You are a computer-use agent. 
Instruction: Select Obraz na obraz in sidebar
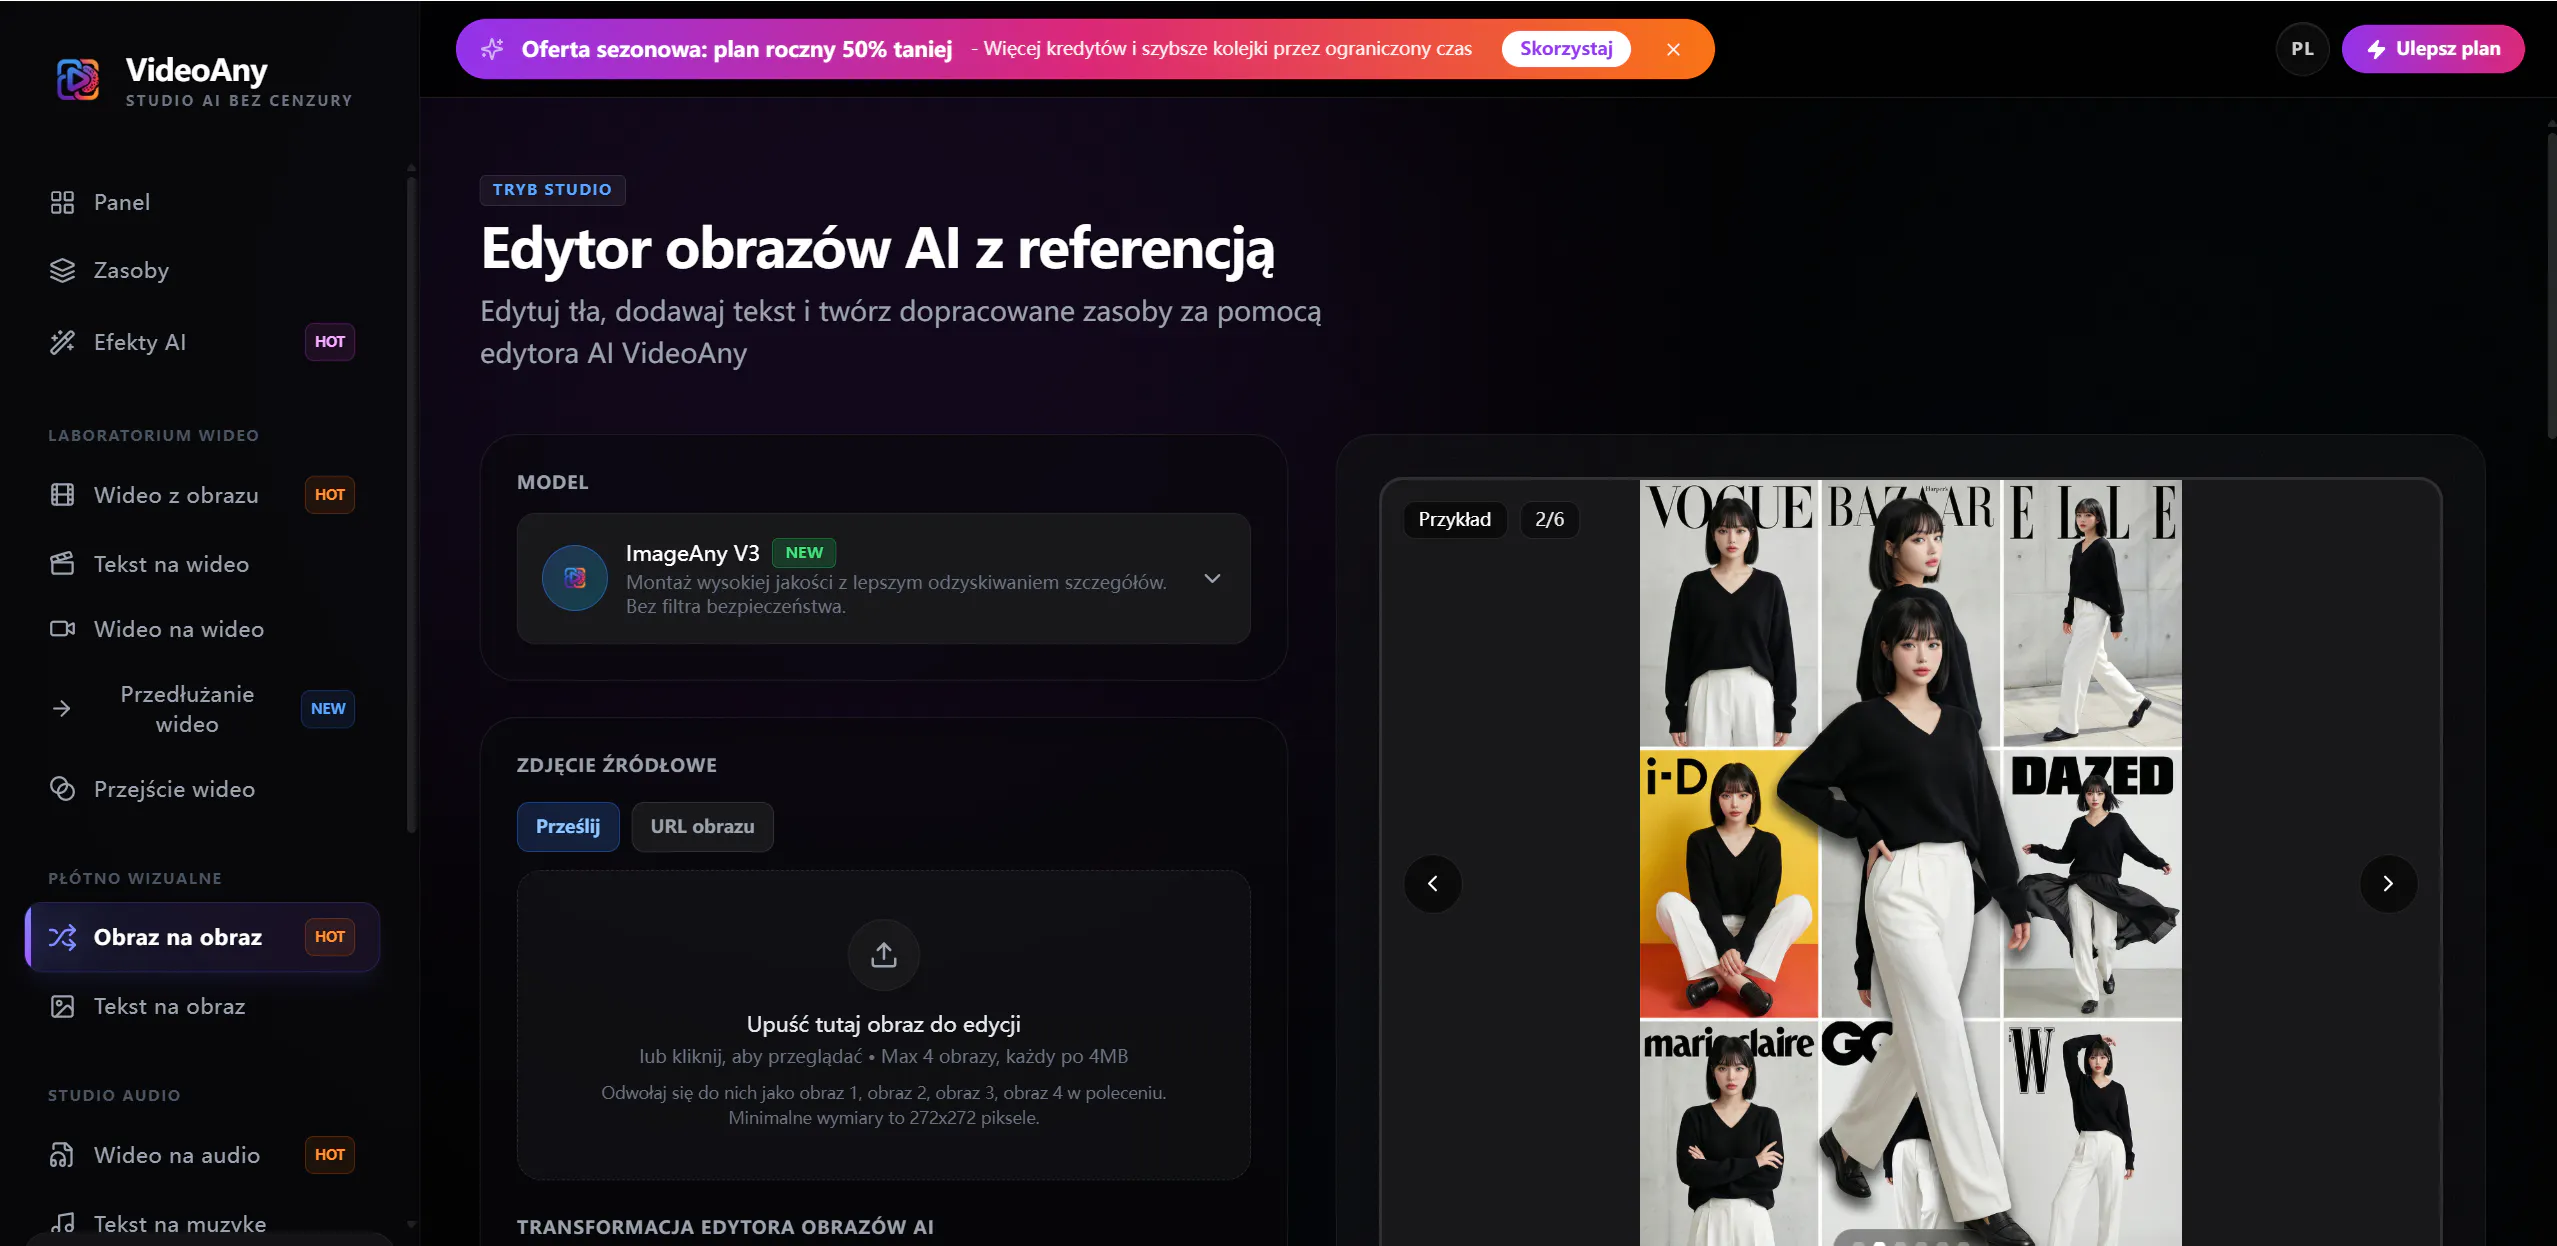point(203,937)
